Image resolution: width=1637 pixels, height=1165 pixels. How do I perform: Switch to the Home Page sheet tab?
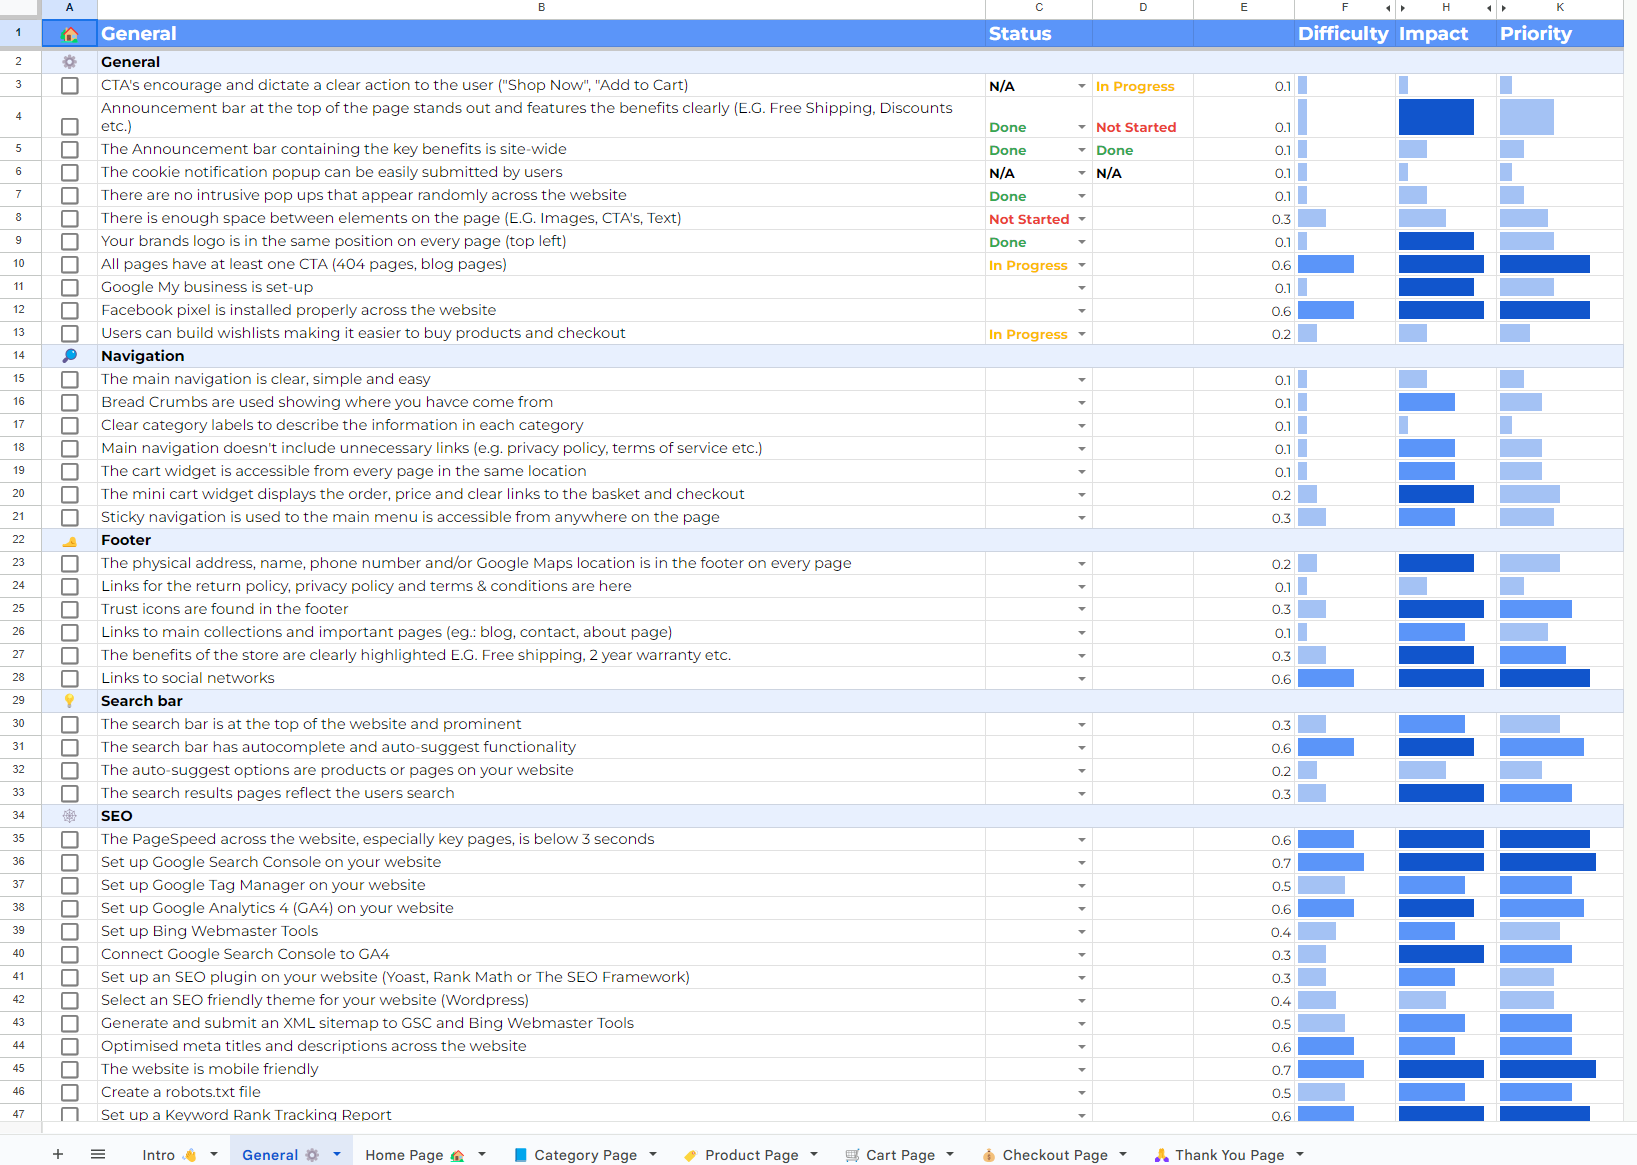pos(415,1154)
